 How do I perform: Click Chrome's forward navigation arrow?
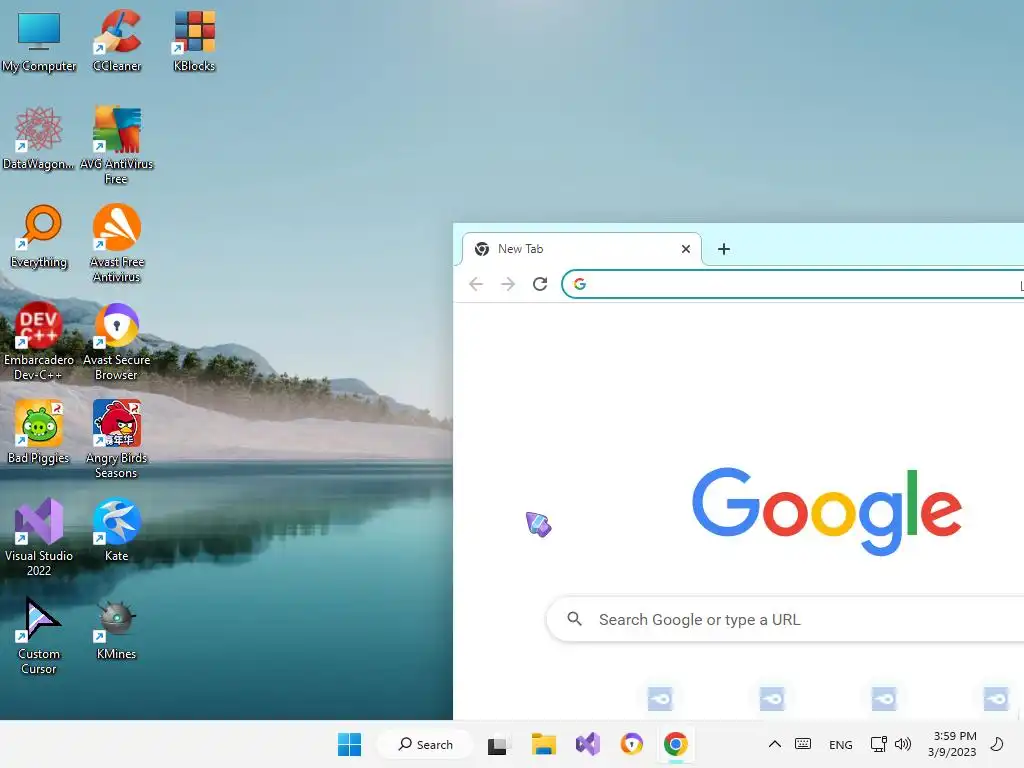coord(508,284)
